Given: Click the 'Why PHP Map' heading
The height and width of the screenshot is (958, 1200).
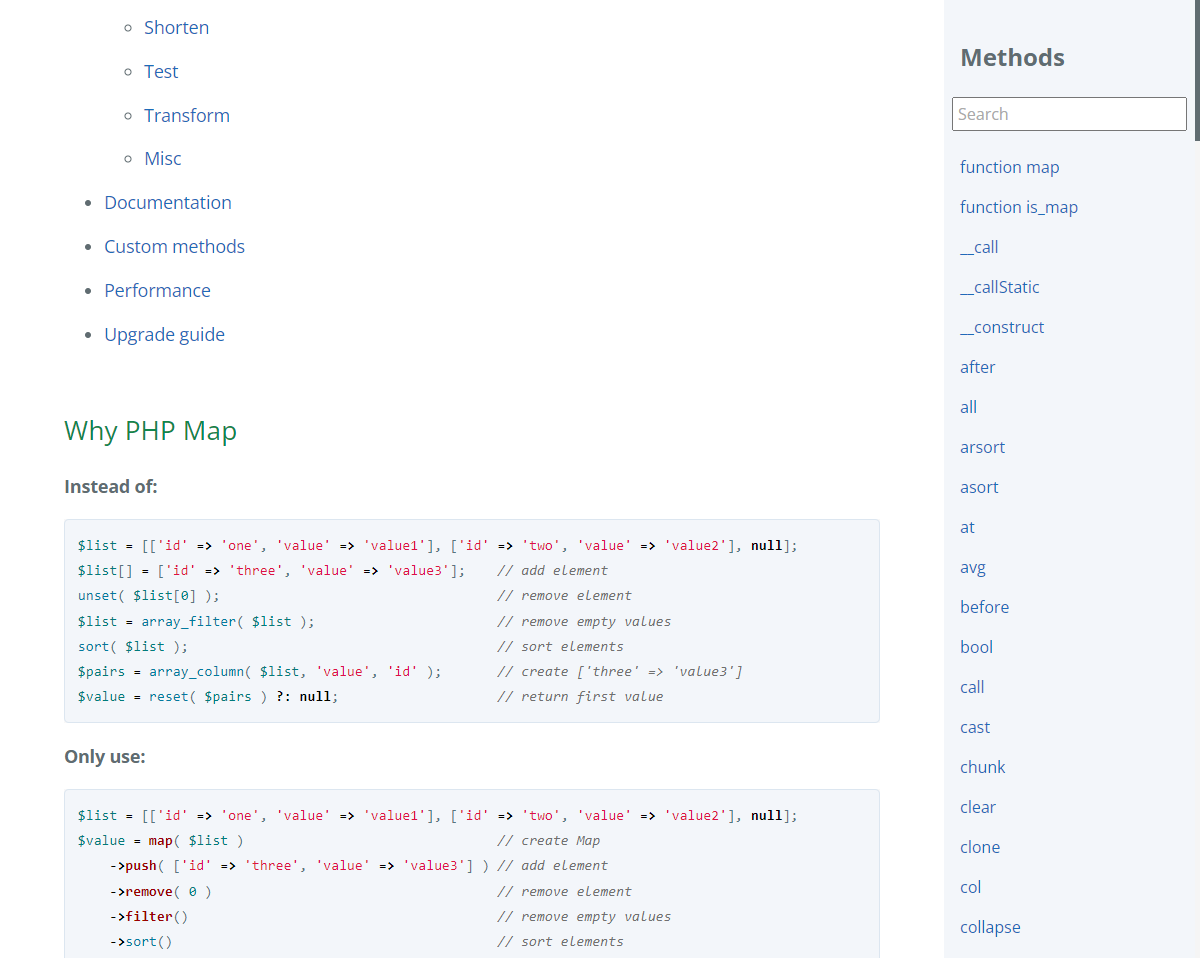Looking at the screenshot, I should [x=150, y=431].
